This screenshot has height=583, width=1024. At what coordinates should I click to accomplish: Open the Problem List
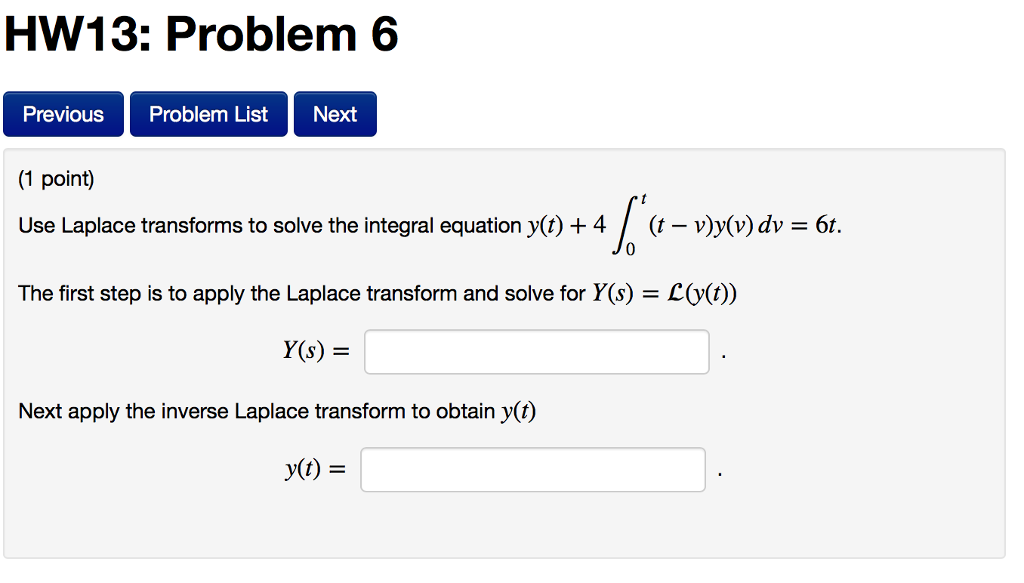208,114
